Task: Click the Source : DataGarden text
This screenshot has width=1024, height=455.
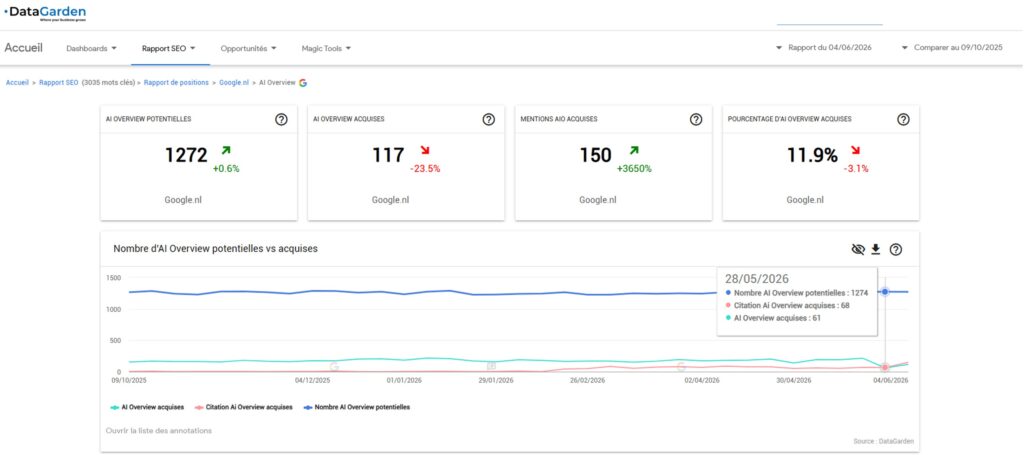Action: 884,441
